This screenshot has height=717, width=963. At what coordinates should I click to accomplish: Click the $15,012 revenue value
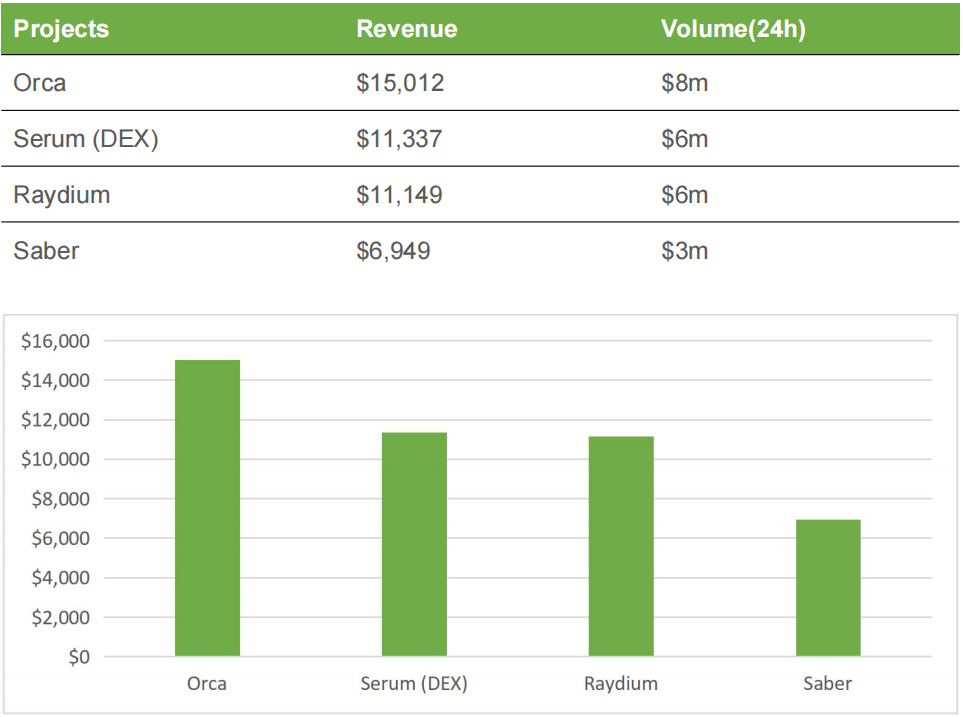click(x=400, y=83)
